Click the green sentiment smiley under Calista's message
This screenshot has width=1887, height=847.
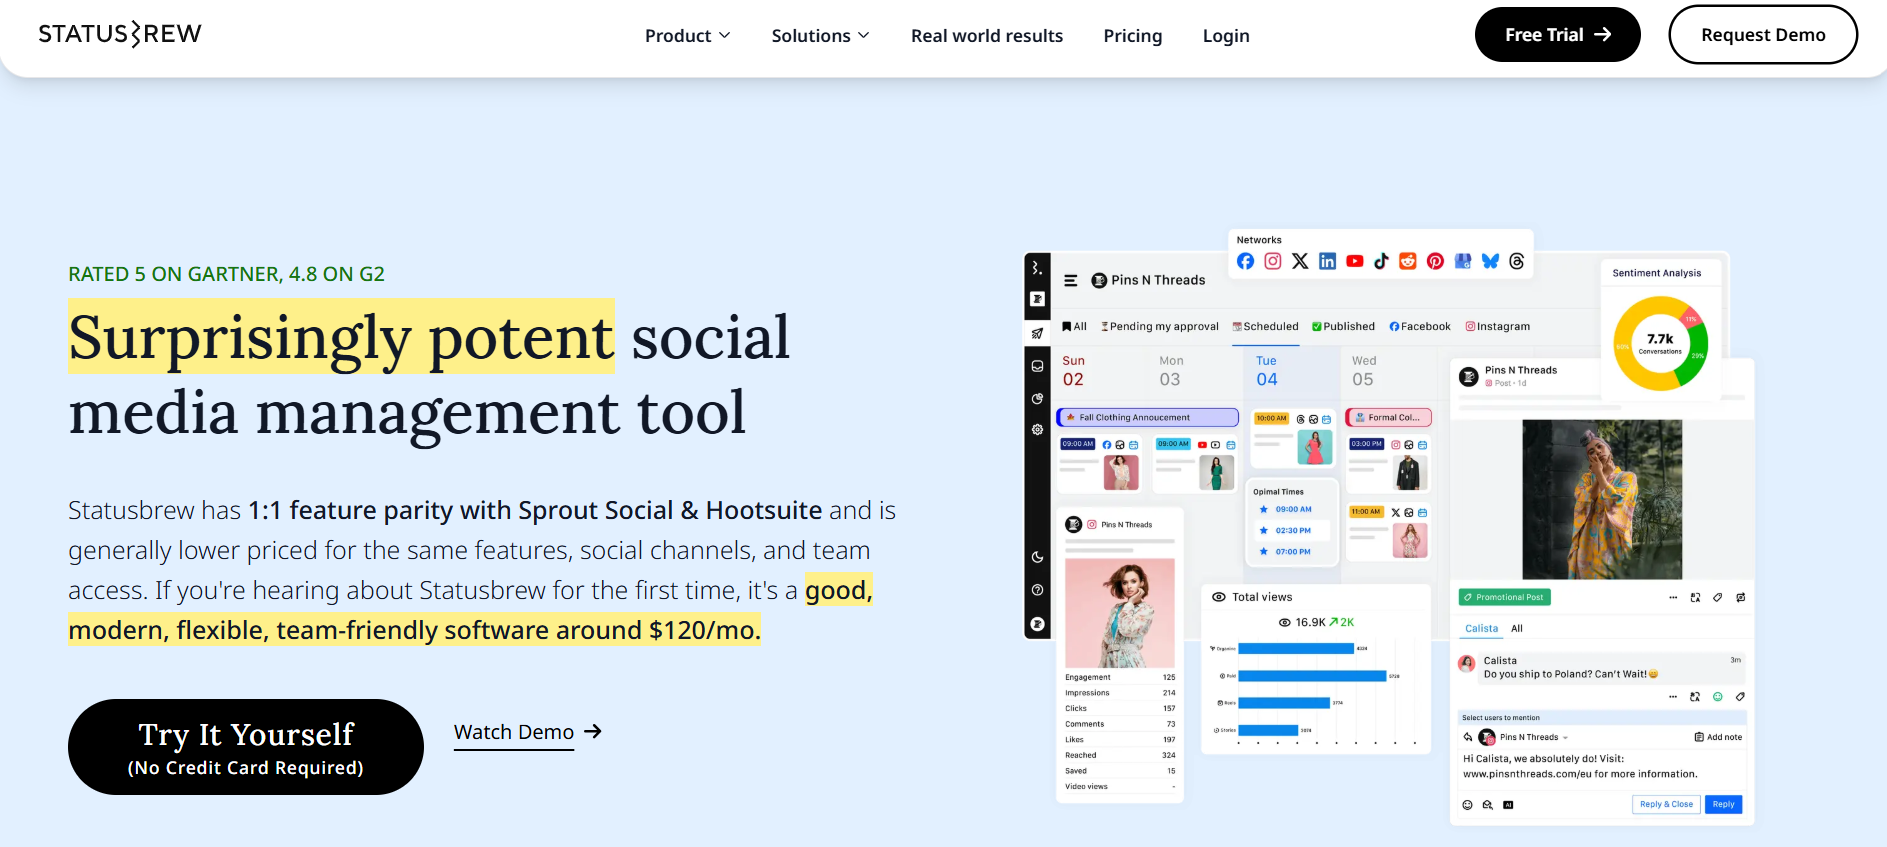[x=1718, y=696]
